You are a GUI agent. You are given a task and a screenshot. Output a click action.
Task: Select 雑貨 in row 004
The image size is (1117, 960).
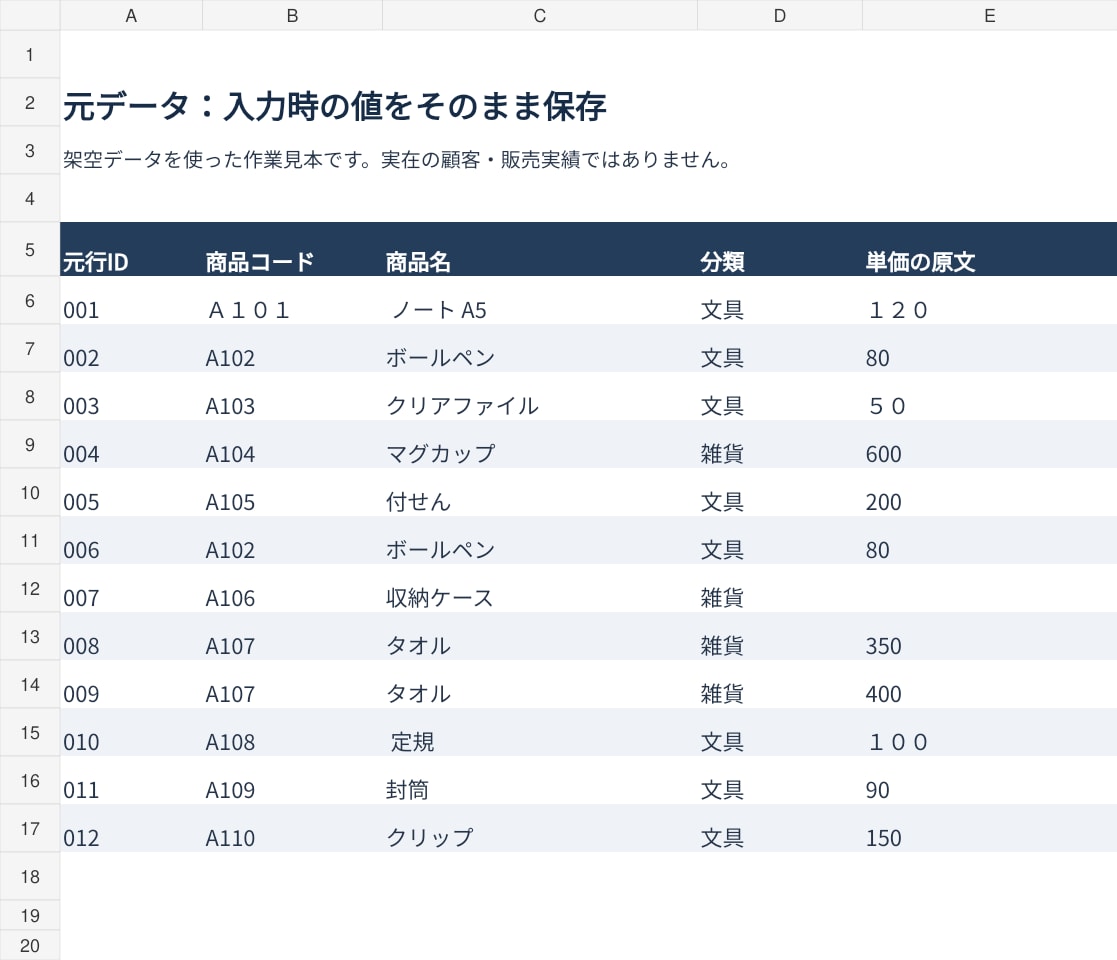pos(779,444)
